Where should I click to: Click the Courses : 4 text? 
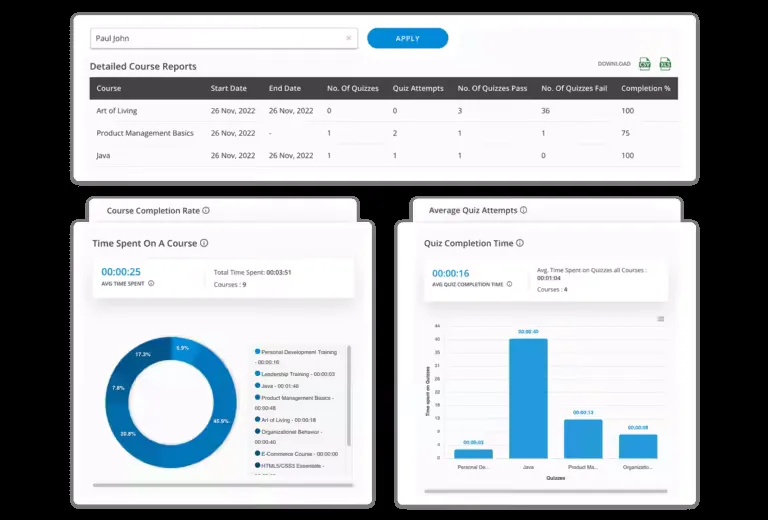pos(552,289)
